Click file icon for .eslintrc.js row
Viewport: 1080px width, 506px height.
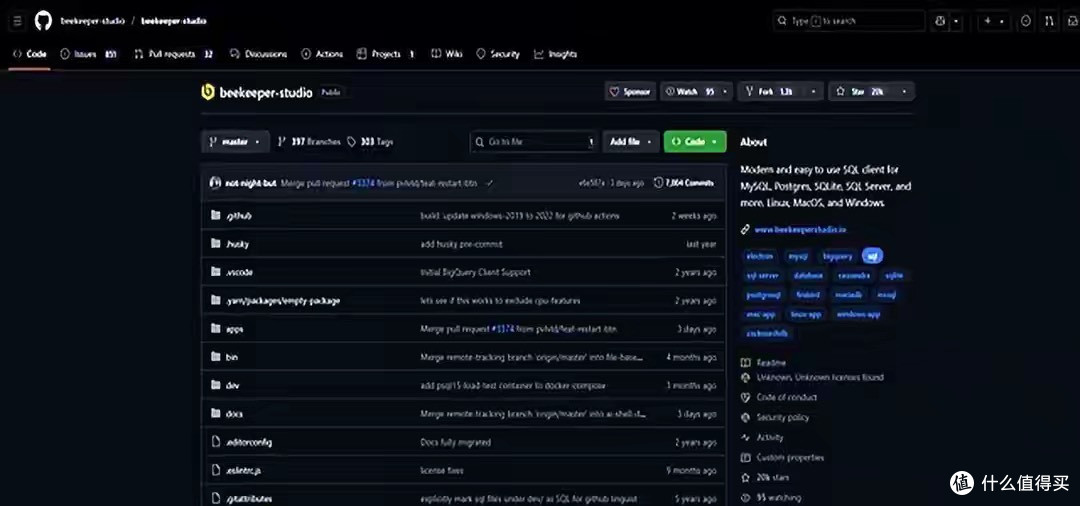coord(216,470)
